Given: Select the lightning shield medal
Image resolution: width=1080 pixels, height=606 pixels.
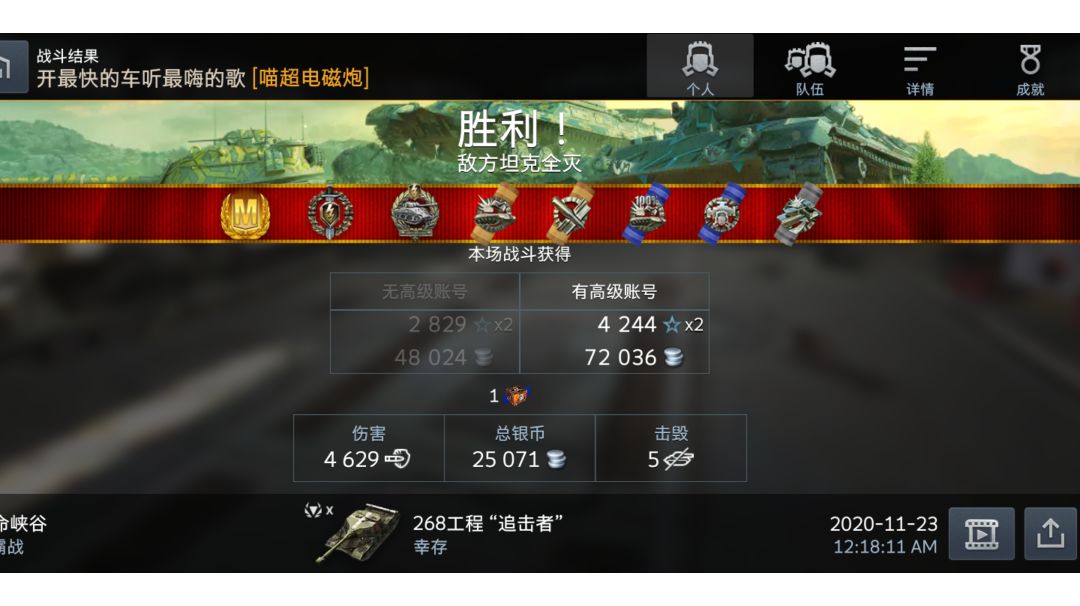Looking at the screenshot, I should [331, 213].
